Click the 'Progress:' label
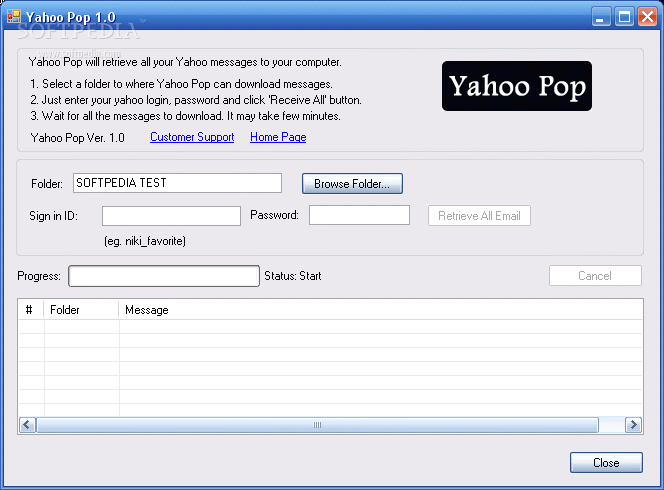 39,276
